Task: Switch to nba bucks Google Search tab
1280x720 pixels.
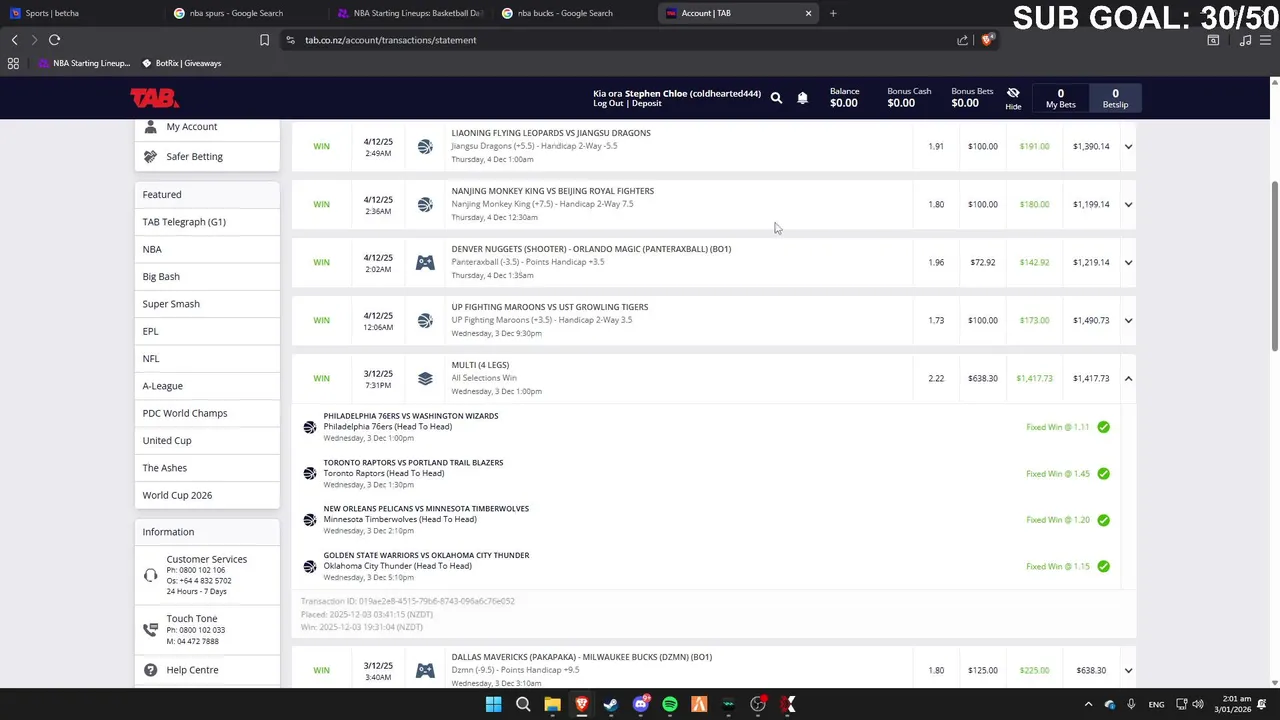Action: point(575,13)
